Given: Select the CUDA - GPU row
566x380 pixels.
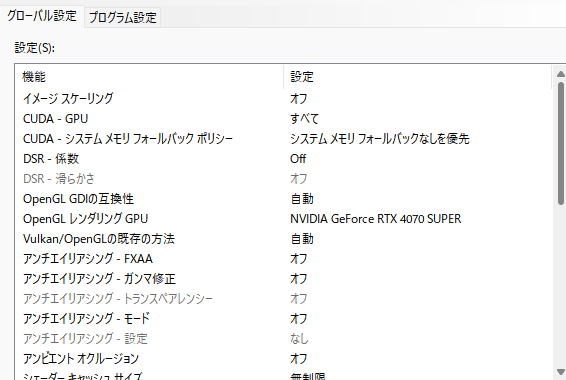Looking at the screenshot, I should (283, 119).
